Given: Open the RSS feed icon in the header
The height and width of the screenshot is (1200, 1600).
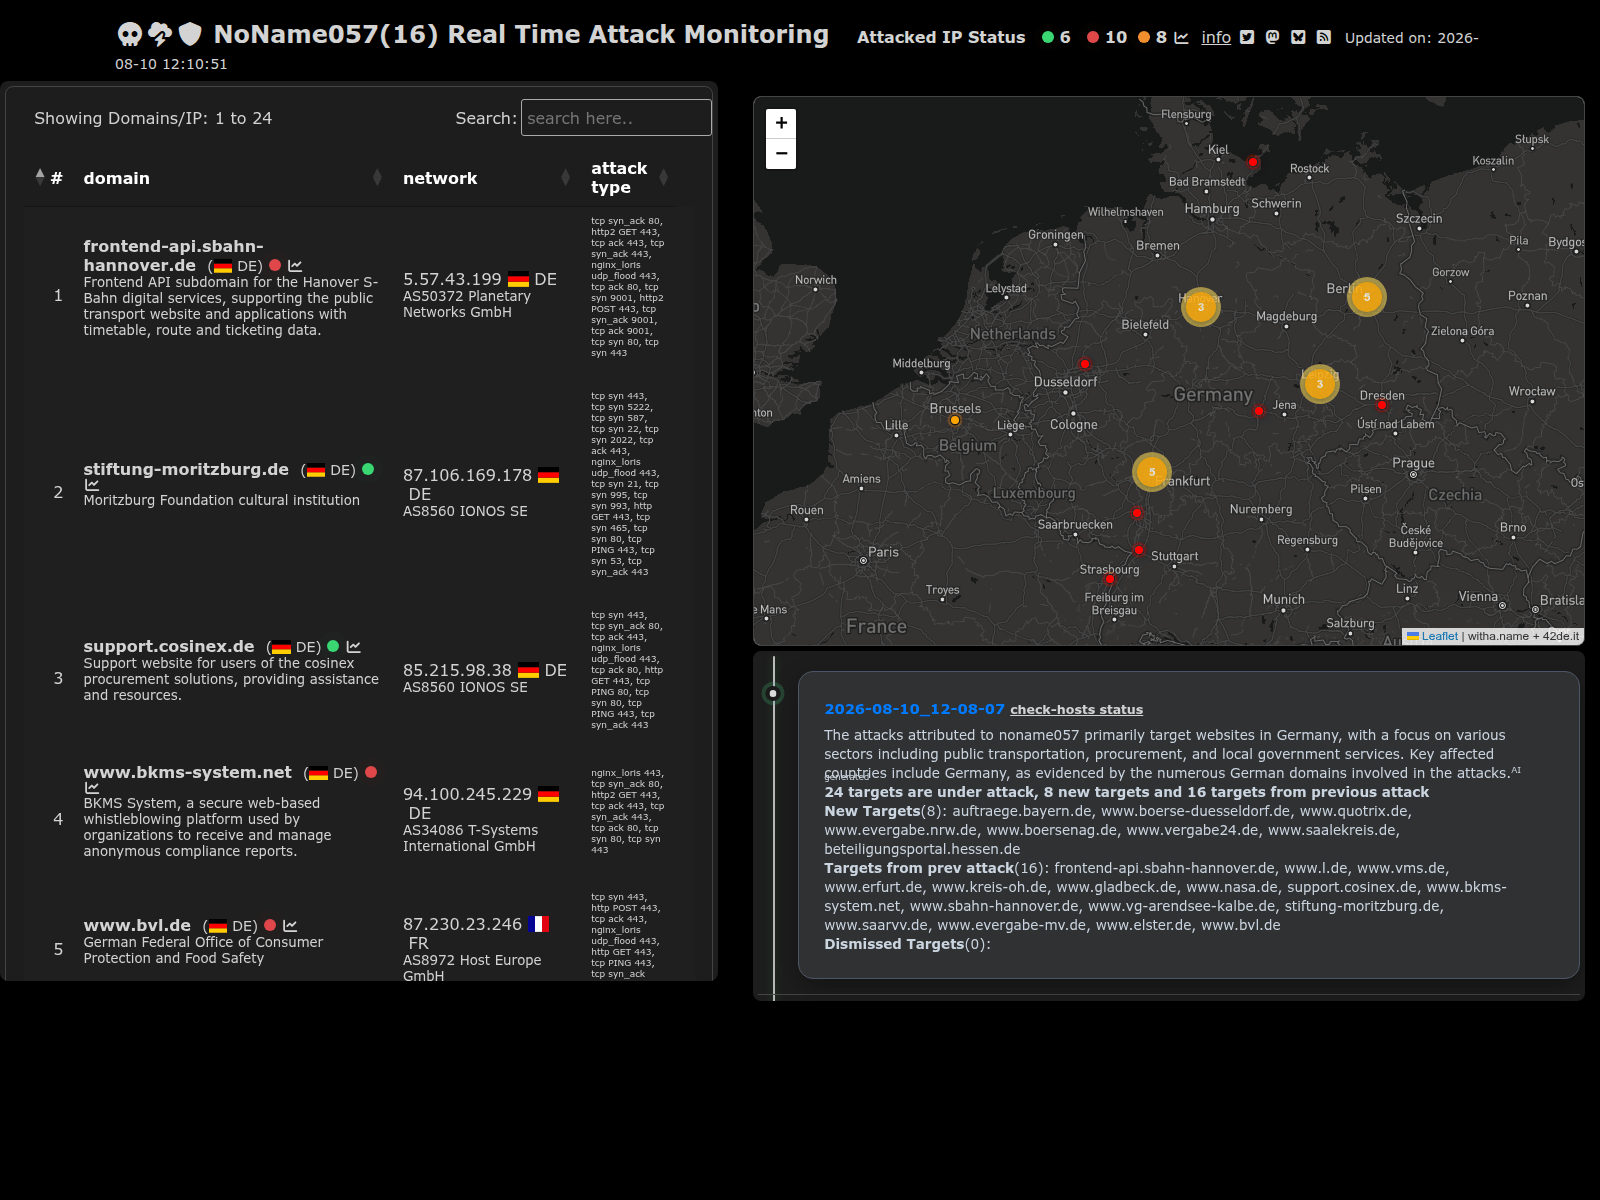Looking at the screenshot, I should click(1323, 38).
